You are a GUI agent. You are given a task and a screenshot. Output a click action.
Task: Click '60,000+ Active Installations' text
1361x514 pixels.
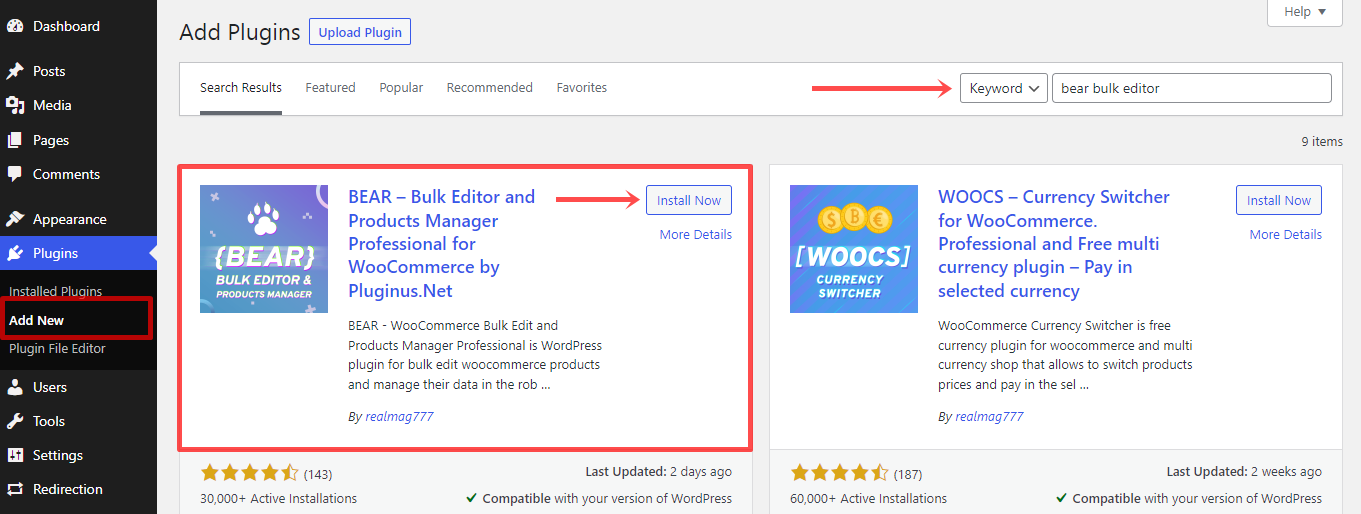coord(868,498)
